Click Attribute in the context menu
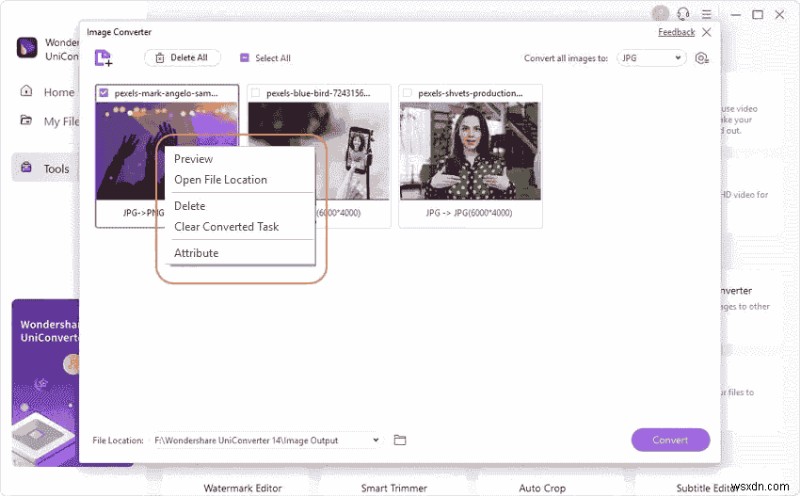The height and width of the screenshot is (496, 800). (x=196, y=253)
